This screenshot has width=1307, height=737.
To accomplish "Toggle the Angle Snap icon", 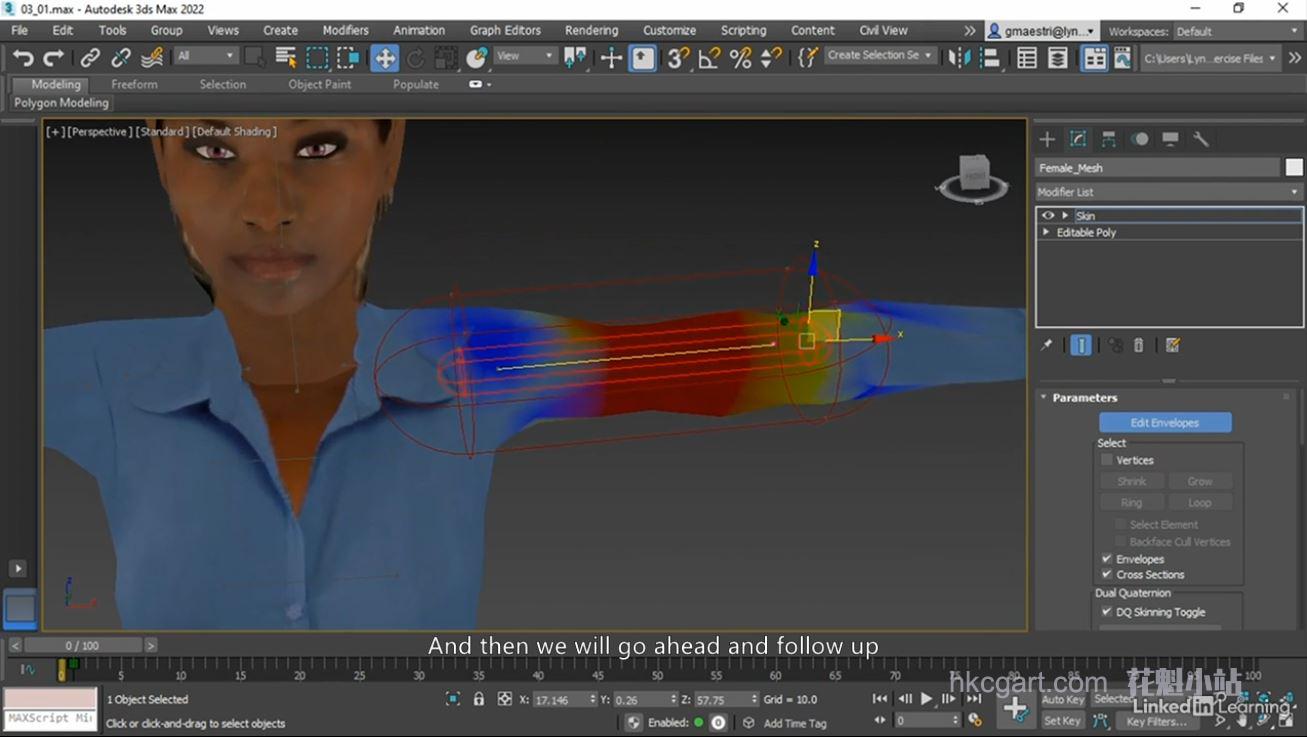I will pos(709,58).
